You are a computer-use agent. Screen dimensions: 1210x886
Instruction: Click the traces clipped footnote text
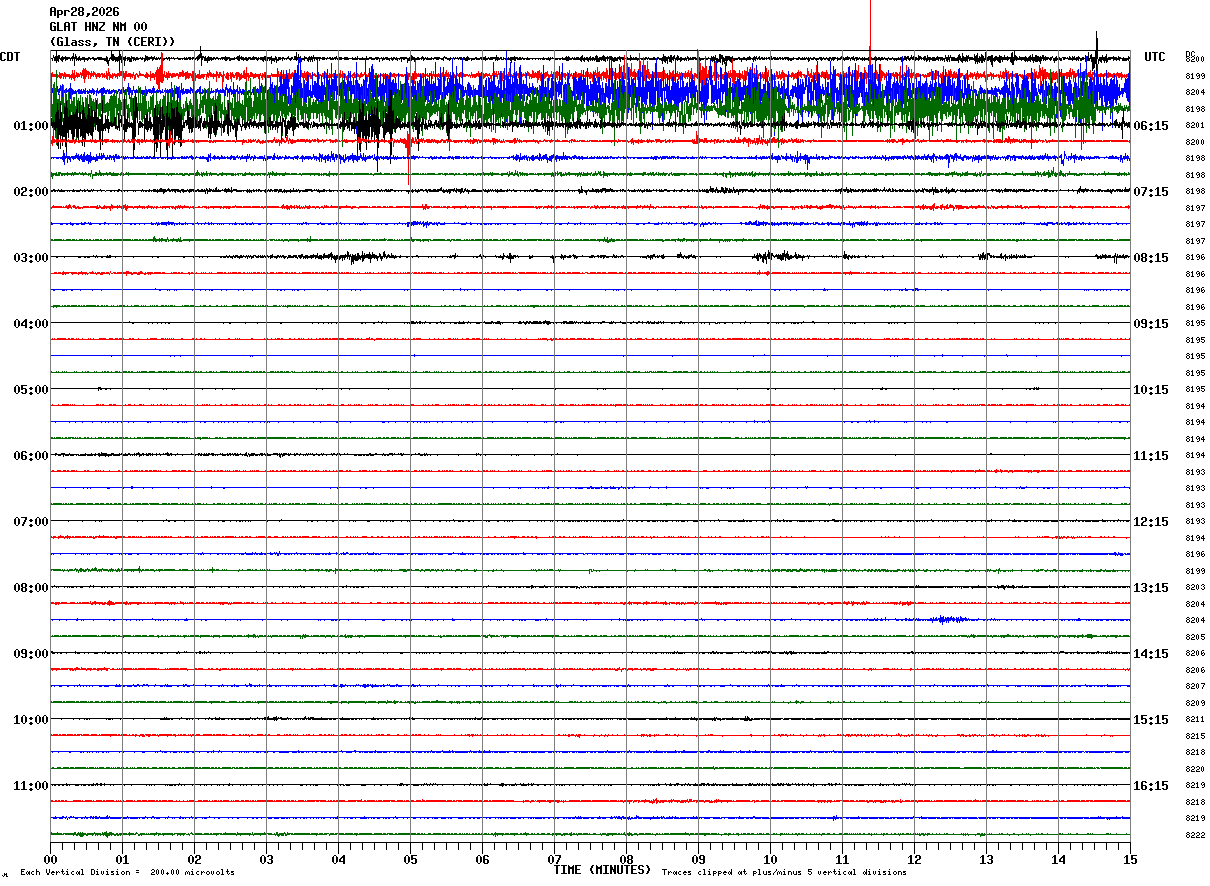pyautogui.click(x=784, y=873)
